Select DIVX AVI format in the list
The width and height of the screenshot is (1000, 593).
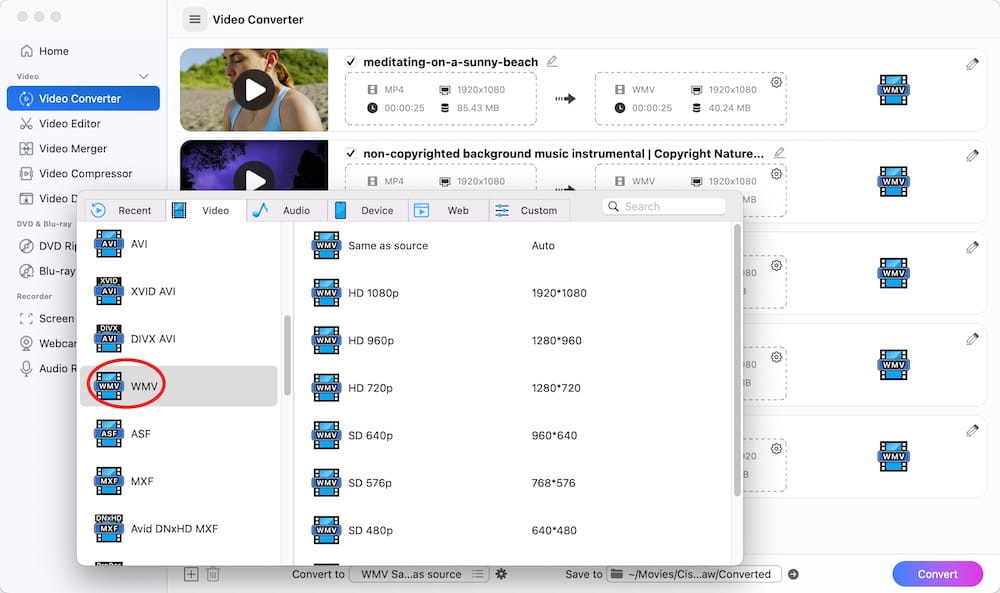179,339
